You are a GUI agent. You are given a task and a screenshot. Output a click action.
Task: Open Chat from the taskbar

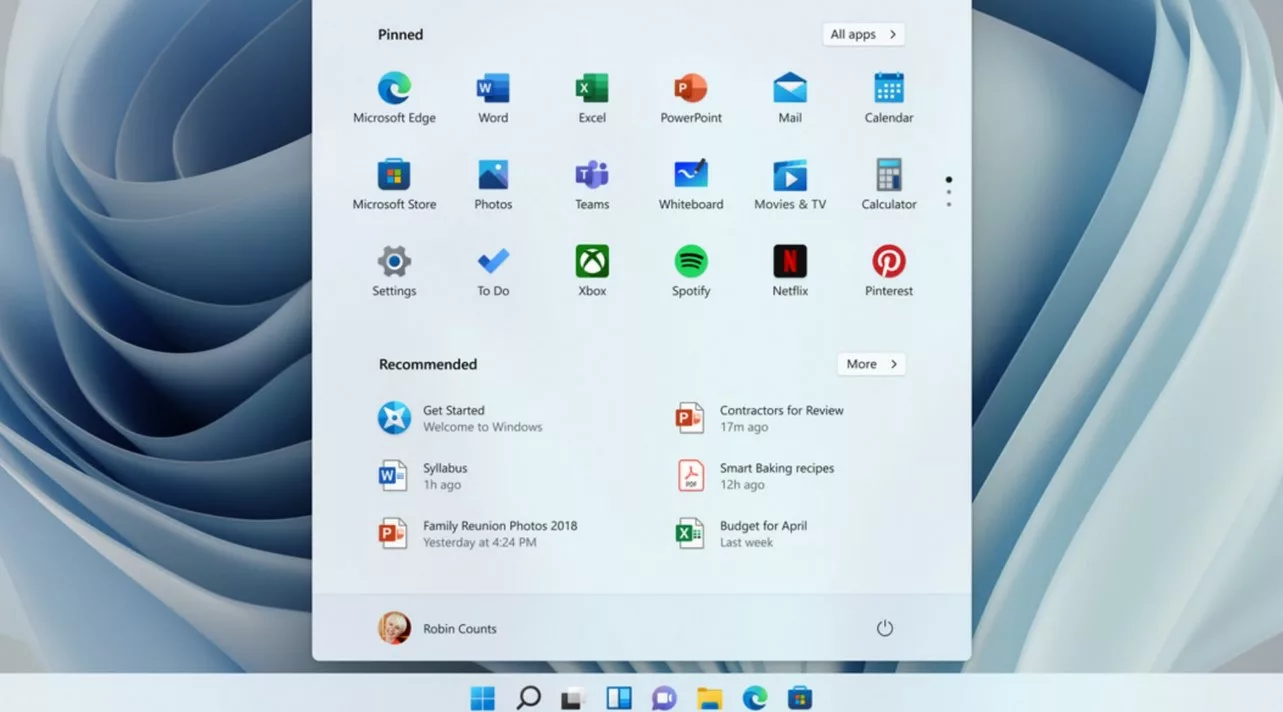click(x=663, y=698)
